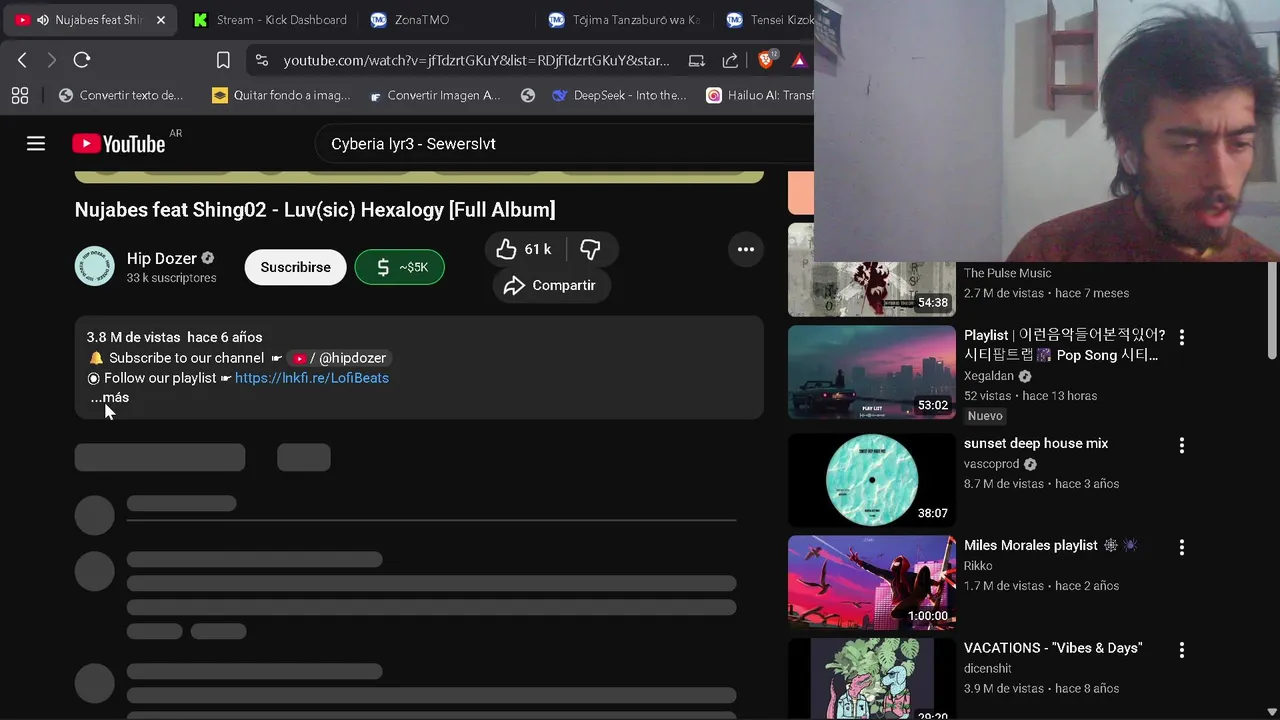Open options for Miles Morales playlist

tap(1182, 547)
